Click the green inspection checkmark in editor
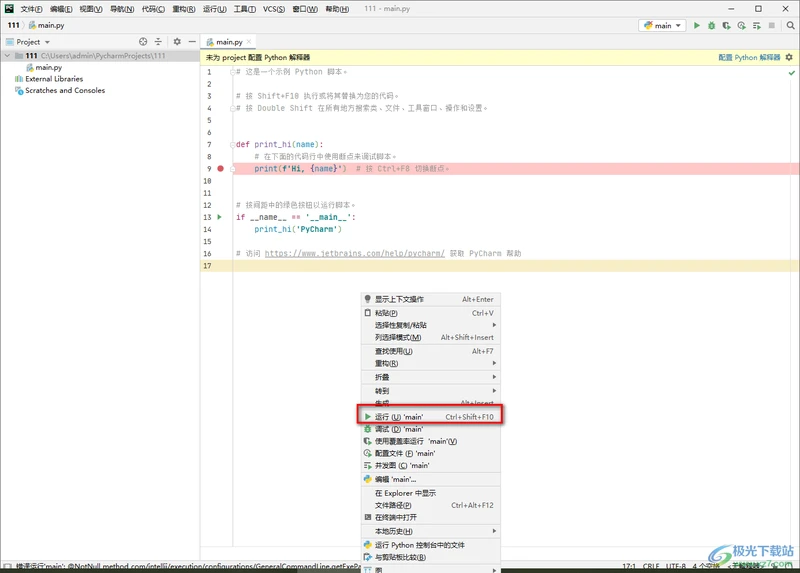The width and height of the screenshot is (800, 573). (x=792, y=73)
